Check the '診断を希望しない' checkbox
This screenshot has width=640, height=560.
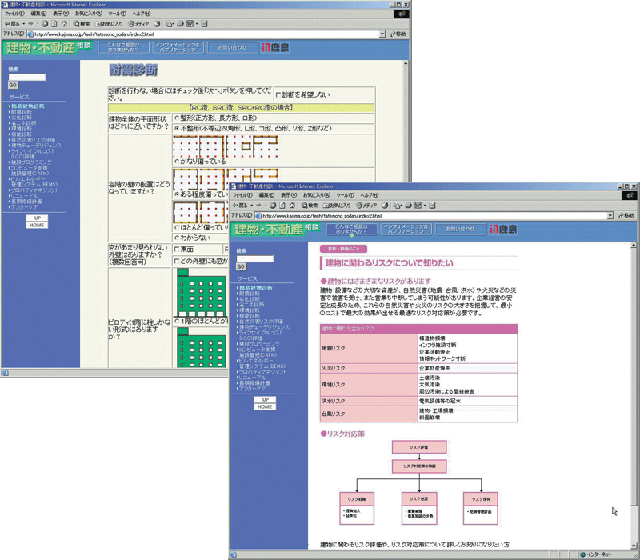pyautogui.click(x=277, y=95)
